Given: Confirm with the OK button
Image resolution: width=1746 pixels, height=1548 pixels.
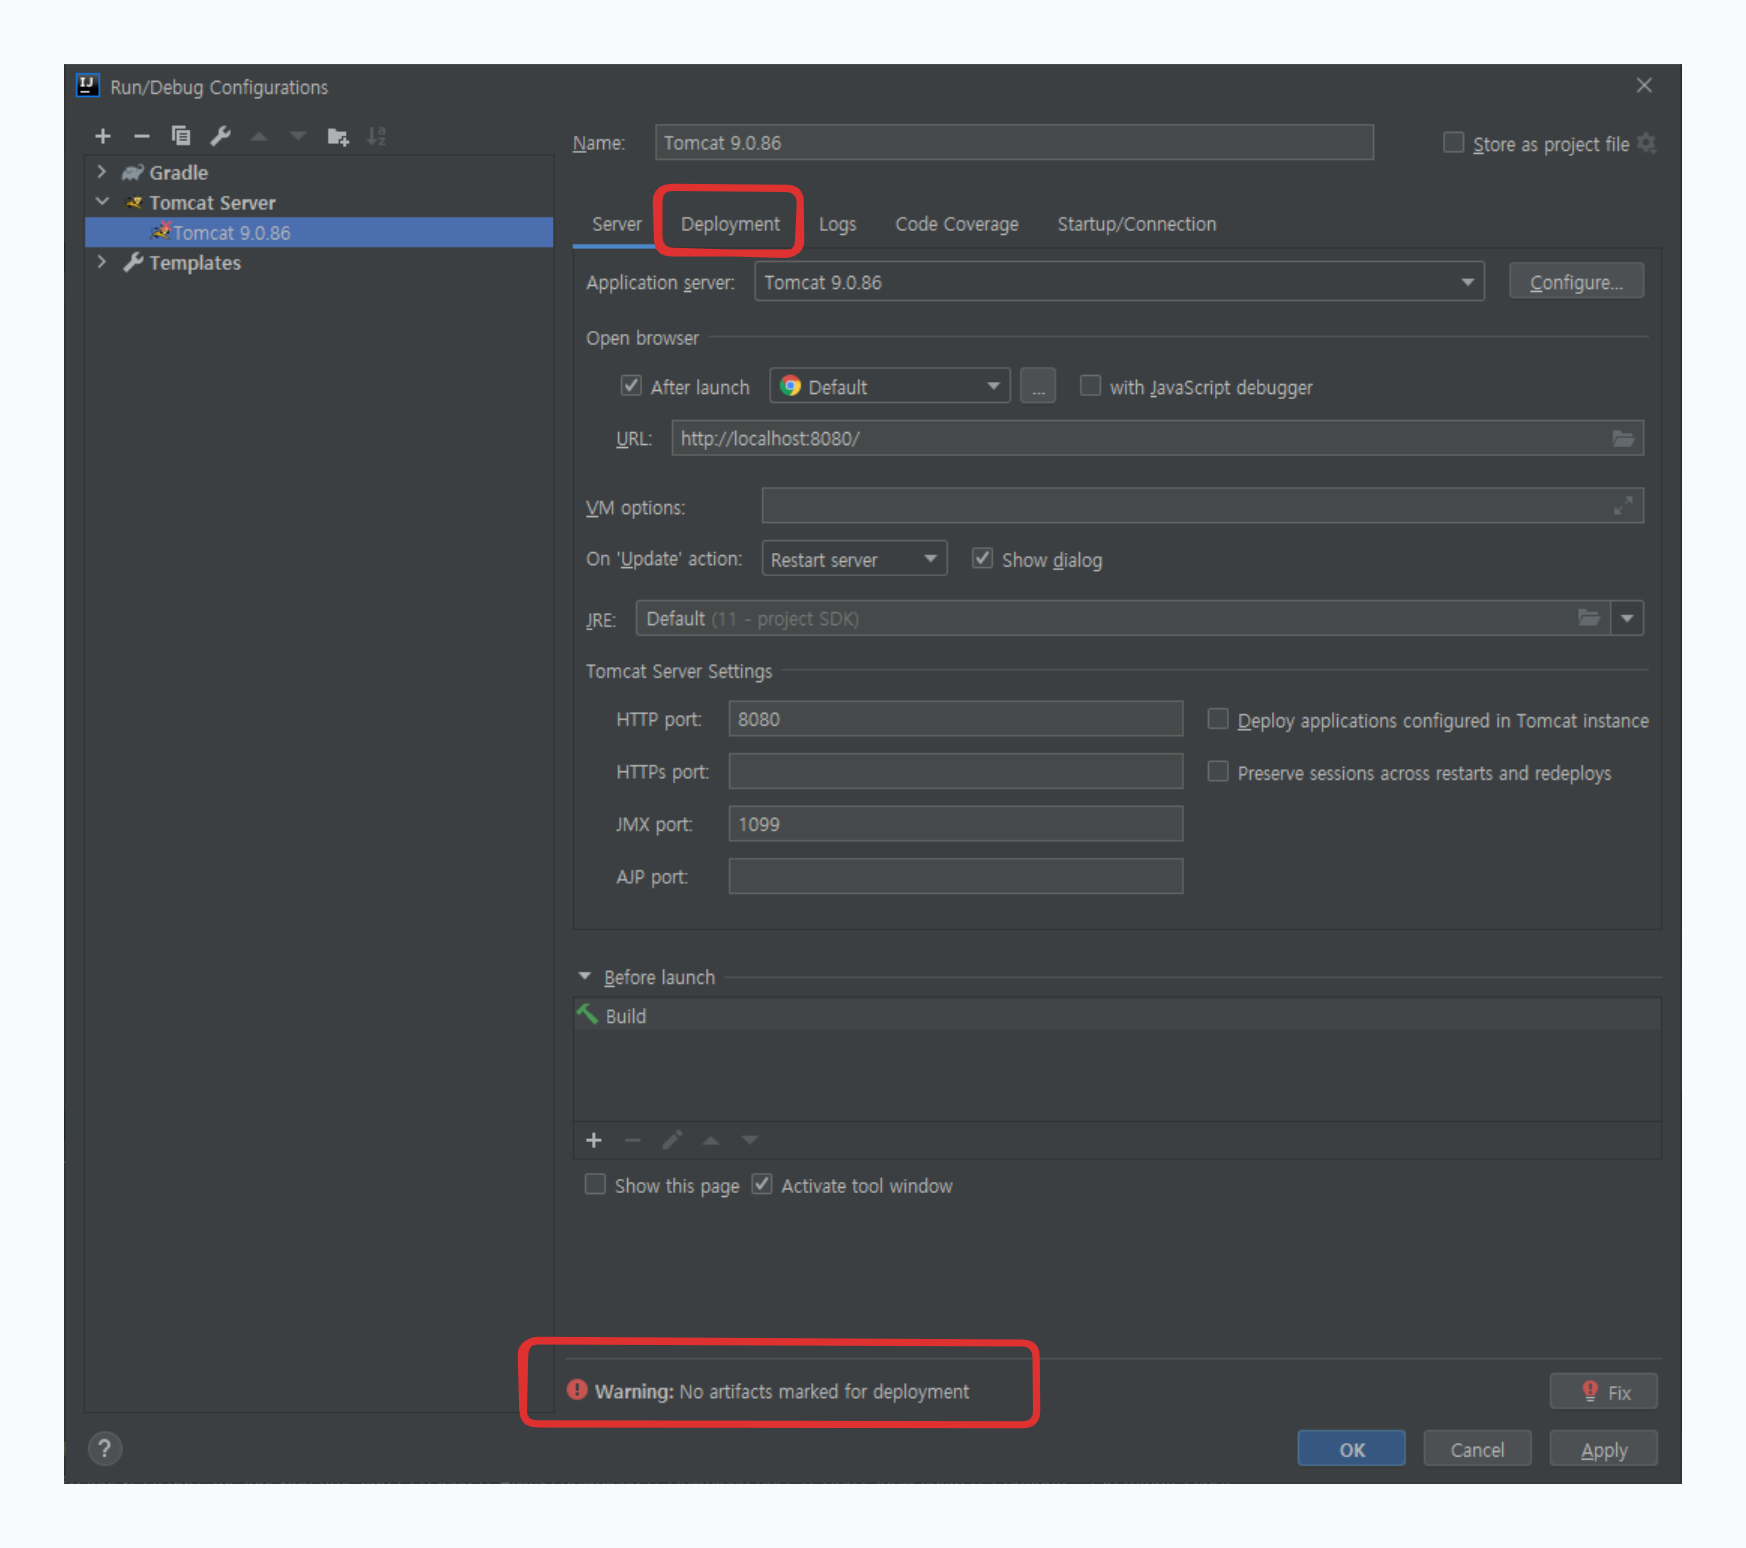Looking at the screenshot, I should (1352, 1449).
